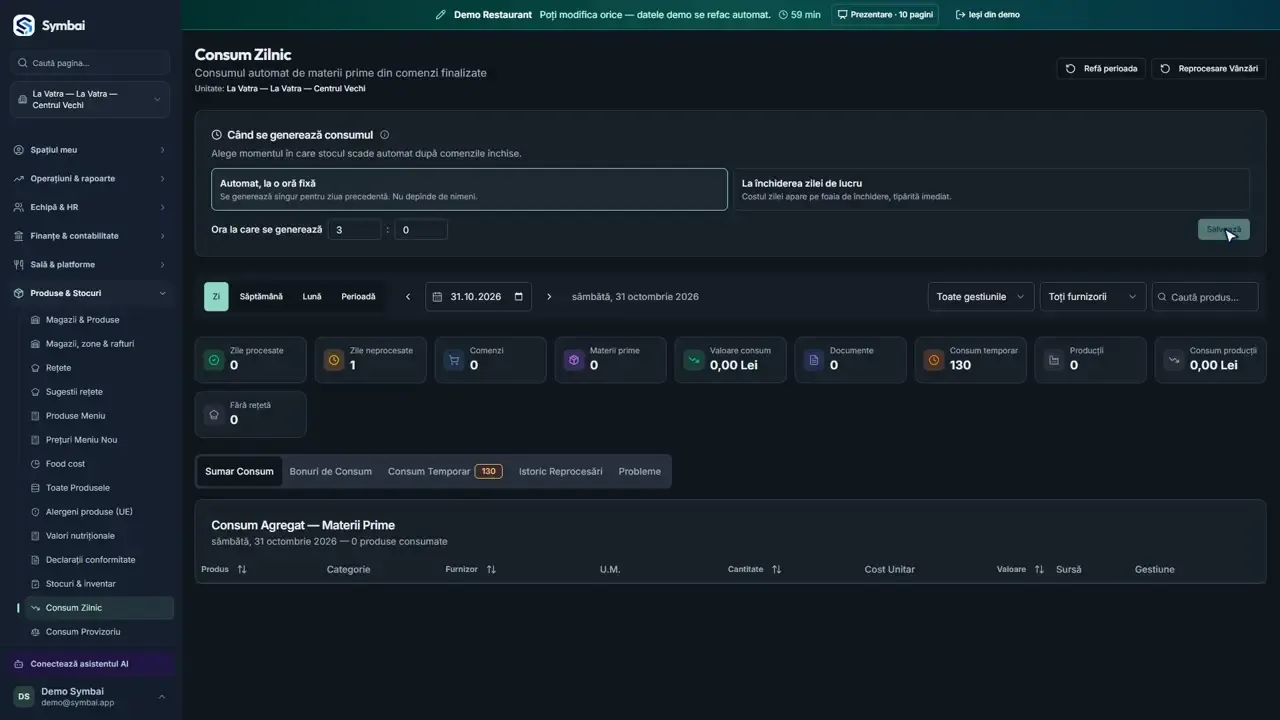This screenshot has height=720, width=1280.
Task: Switch period view to Săptămână
Action: click(x=261, y=297)
